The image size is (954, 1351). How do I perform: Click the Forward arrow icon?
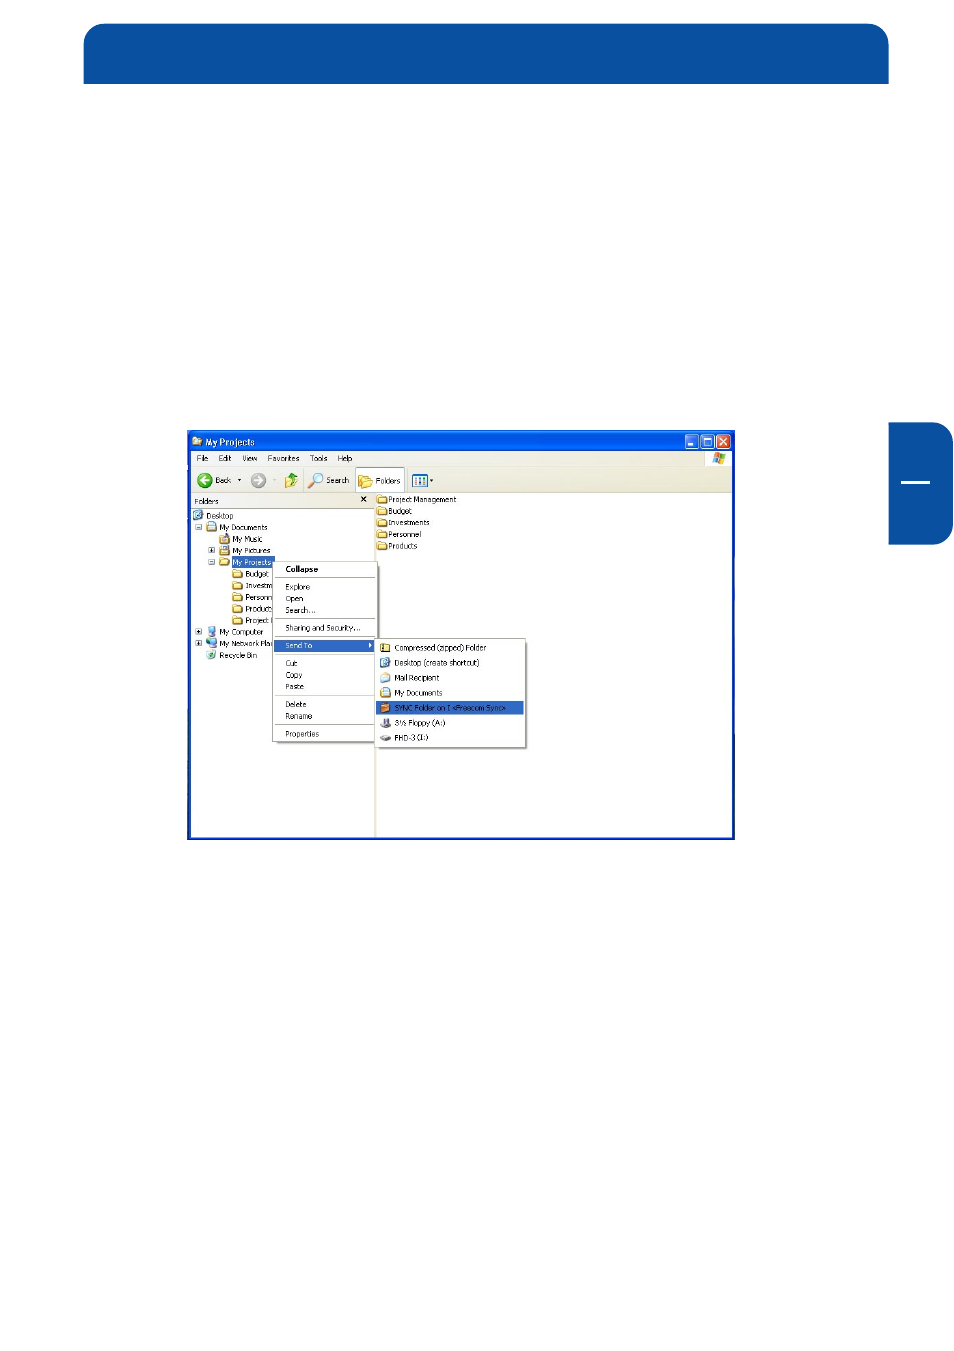click(x=258, y=481)
